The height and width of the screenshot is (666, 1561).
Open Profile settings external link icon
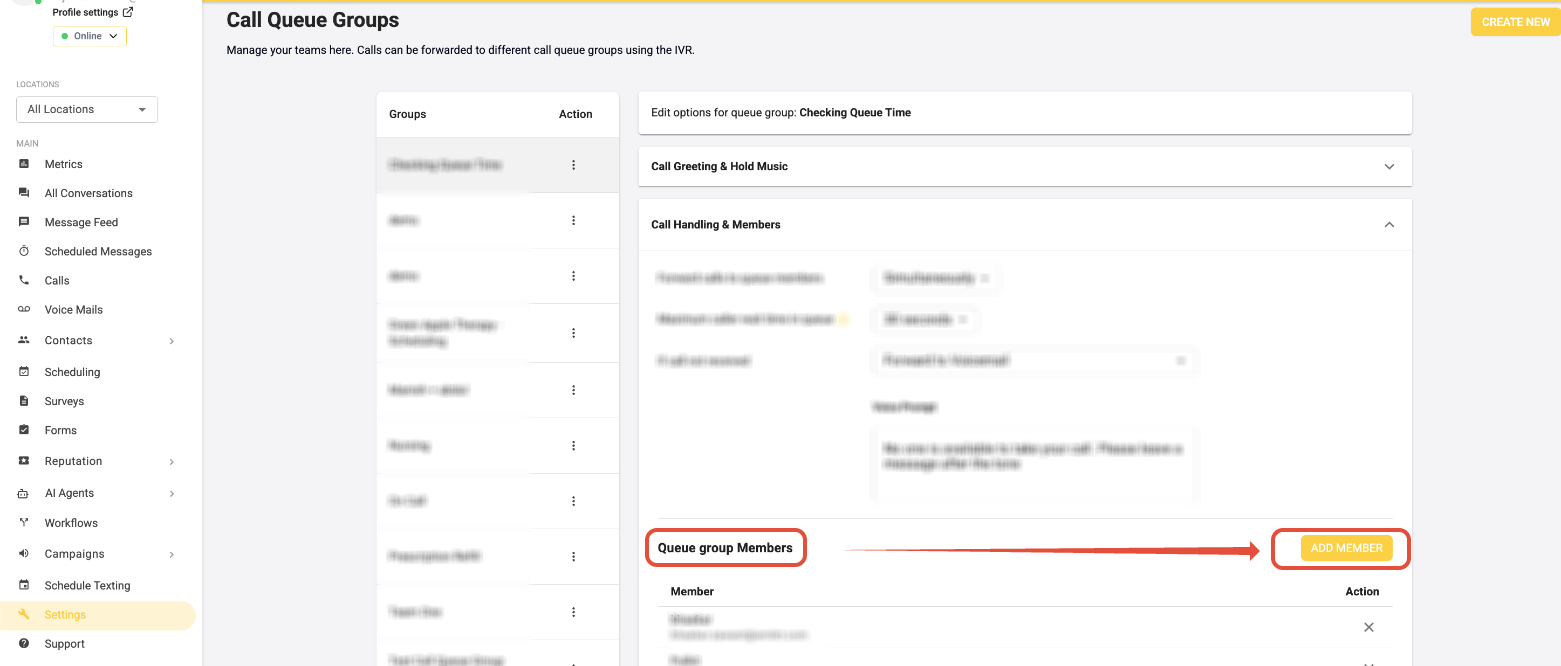(x=127, y=13)
